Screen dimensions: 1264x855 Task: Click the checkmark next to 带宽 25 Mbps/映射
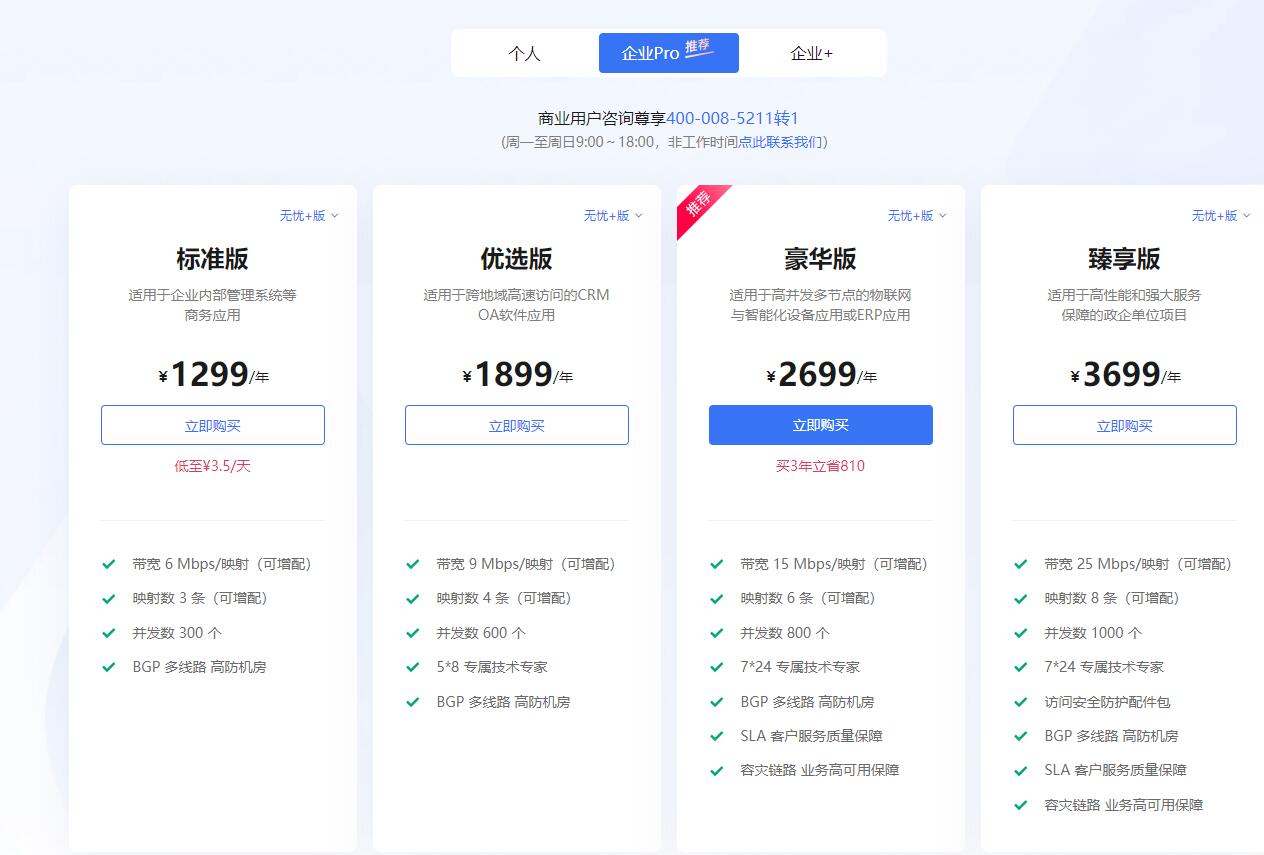point(1021,564)
